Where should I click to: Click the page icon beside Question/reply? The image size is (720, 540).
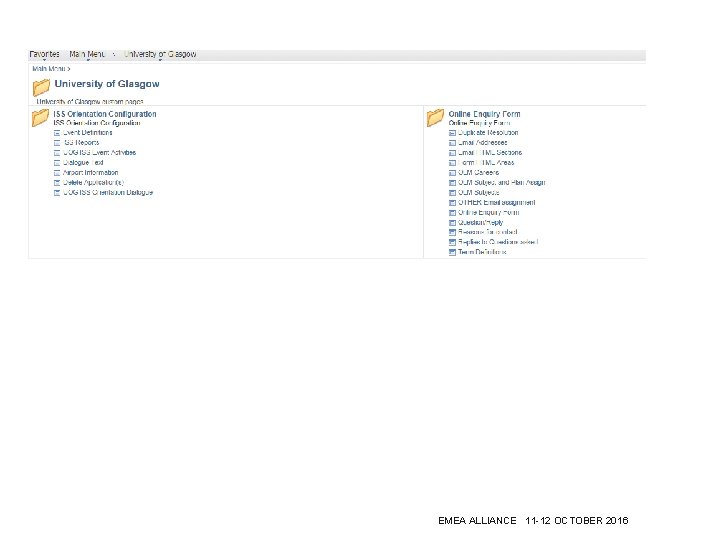tap(452, 223)
